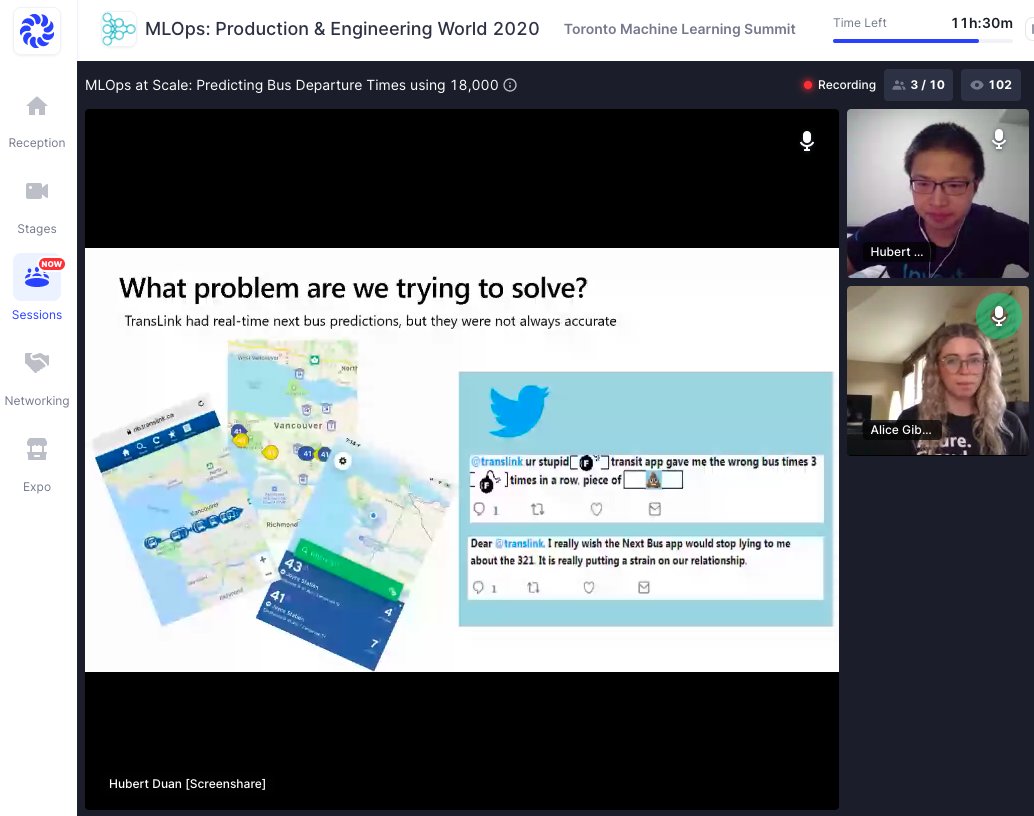1034x816 pixels.
Task: Click the red Recording indicator
Action: 839,85
